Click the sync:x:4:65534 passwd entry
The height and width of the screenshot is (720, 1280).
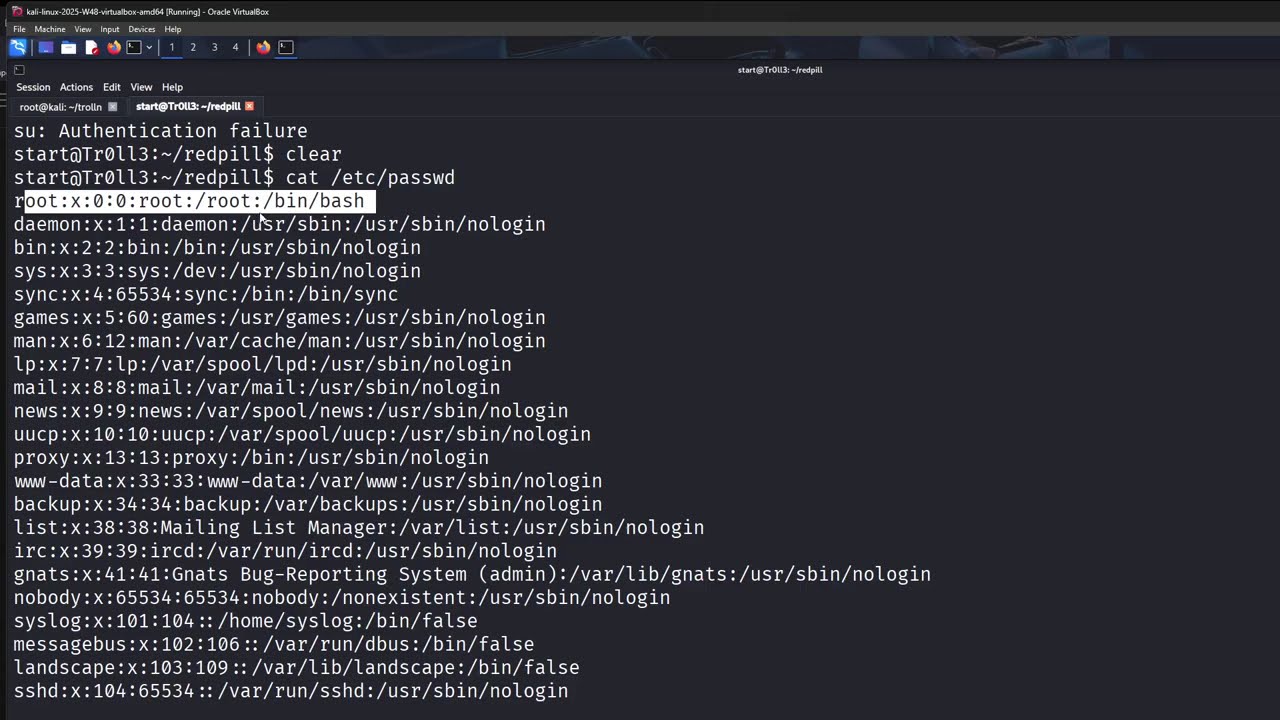point(206,294)
